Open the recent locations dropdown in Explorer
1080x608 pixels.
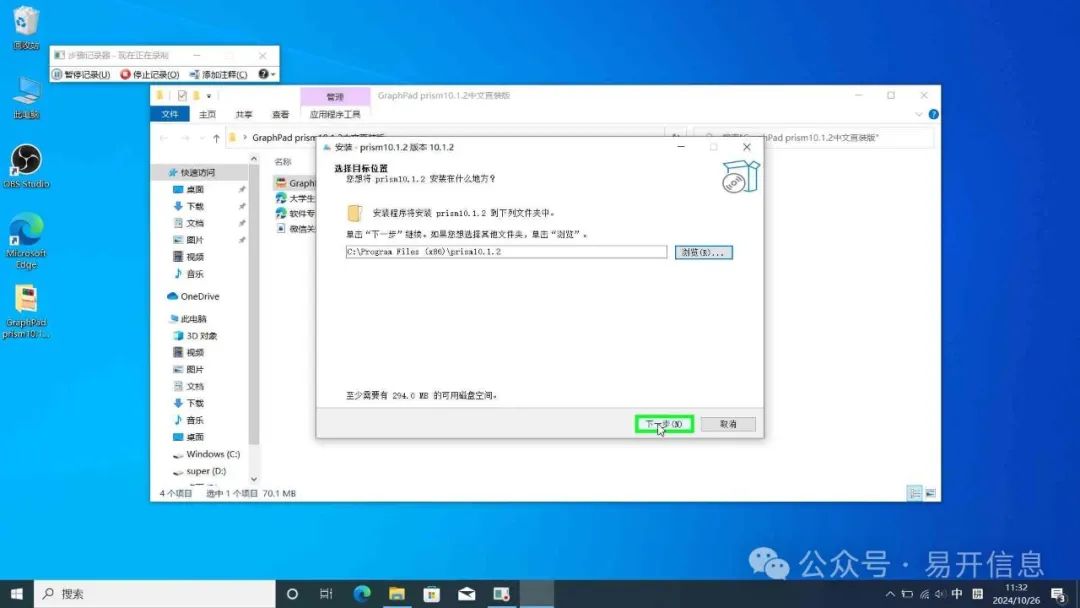[x=202, y=138]
